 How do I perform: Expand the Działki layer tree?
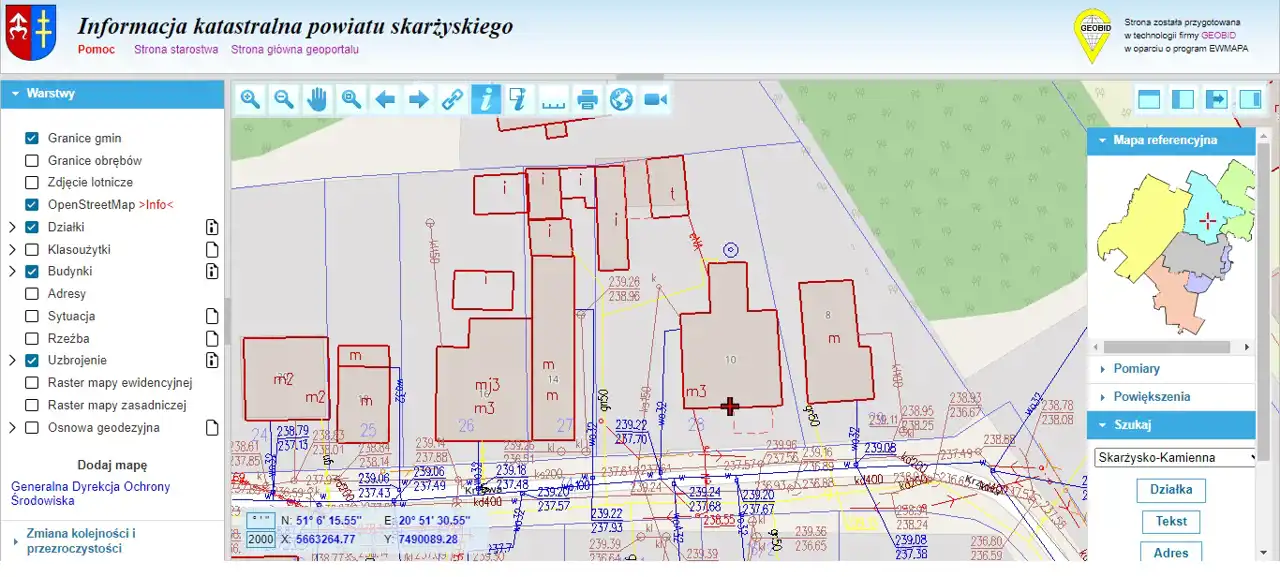pyautogui.click(x=12, y=227)
